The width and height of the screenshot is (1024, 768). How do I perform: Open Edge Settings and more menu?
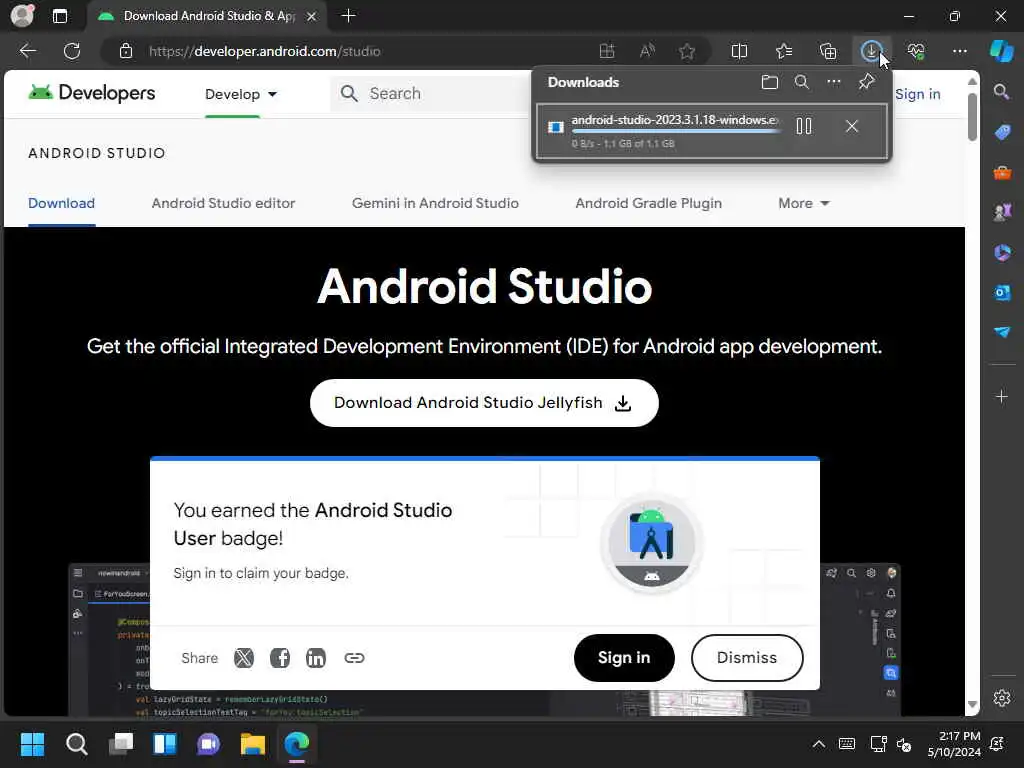[x=959, y=51]
